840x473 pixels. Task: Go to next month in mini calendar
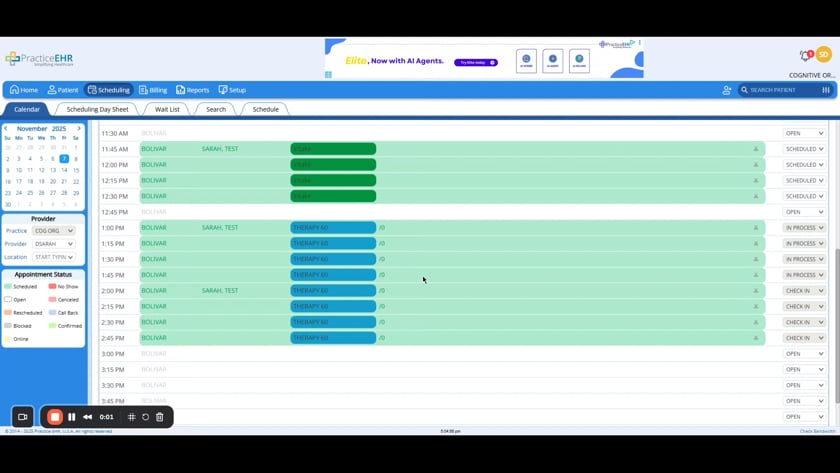tap(79, 129)
